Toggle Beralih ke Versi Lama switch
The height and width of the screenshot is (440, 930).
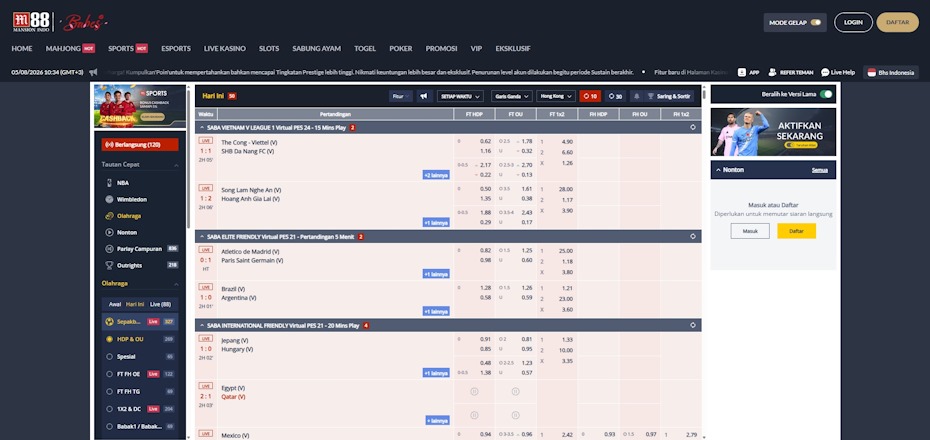(827, 94)
